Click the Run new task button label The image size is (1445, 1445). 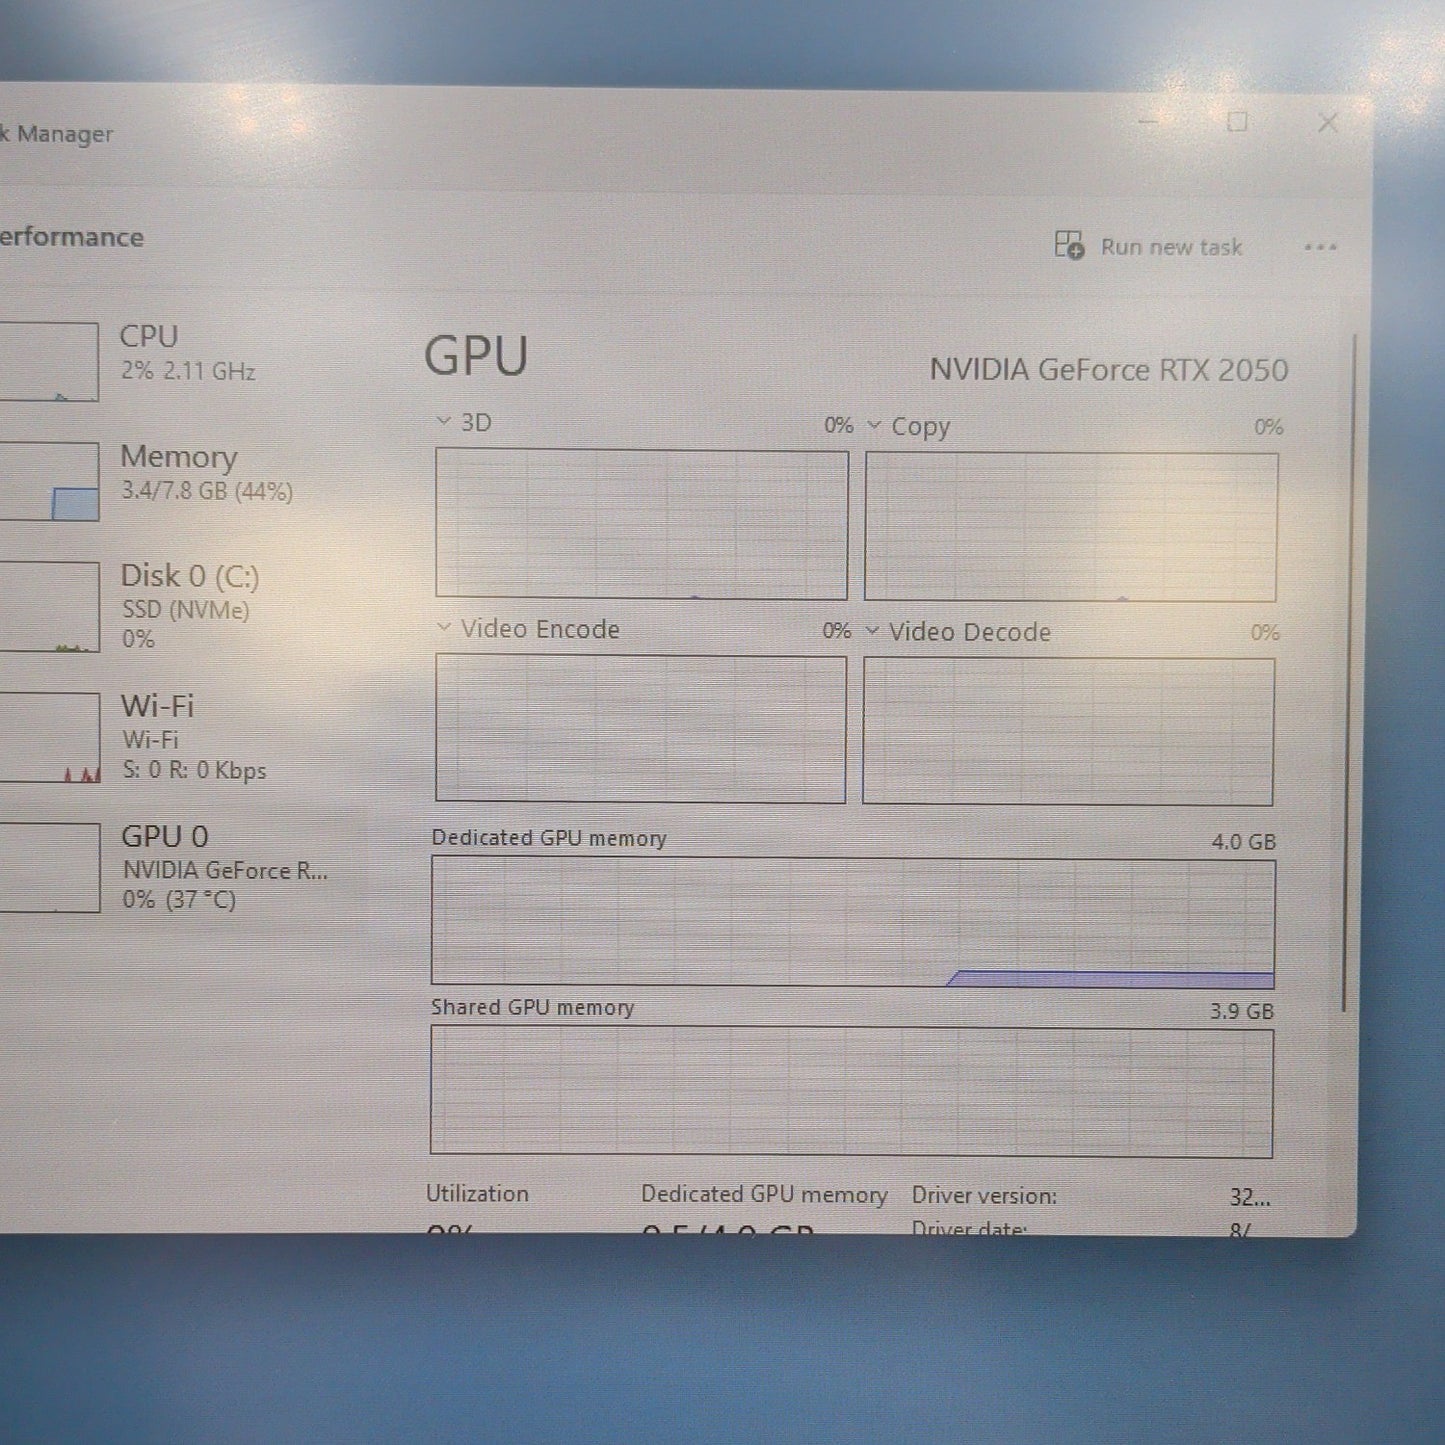coord(1171,247)
